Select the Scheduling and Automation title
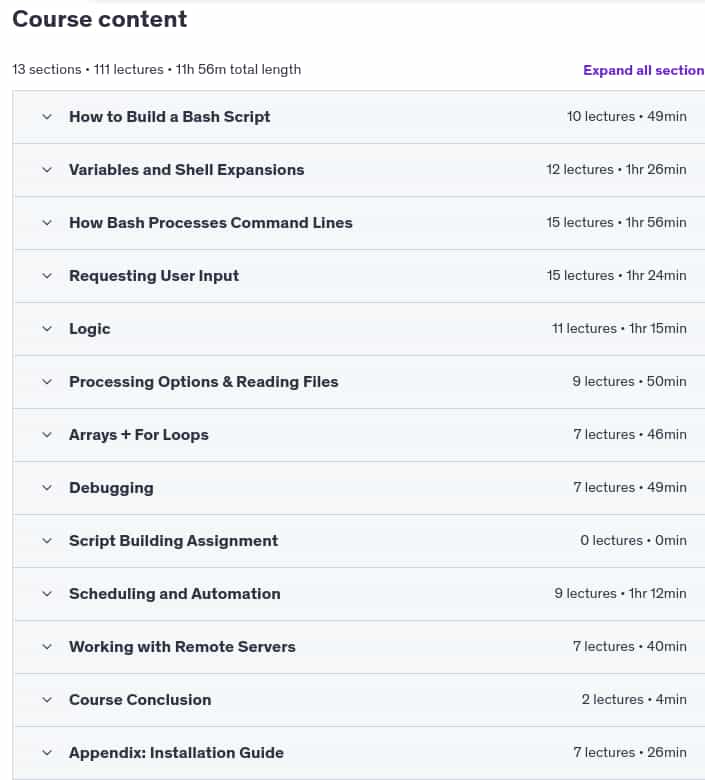 175,594
